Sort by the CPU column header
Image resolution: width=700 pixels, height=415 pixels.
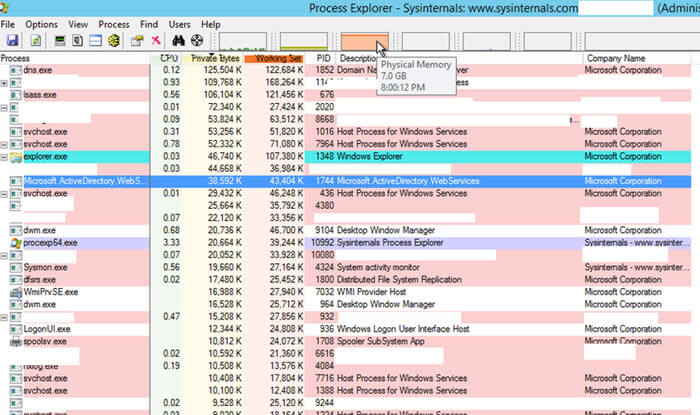coord(168,58)
